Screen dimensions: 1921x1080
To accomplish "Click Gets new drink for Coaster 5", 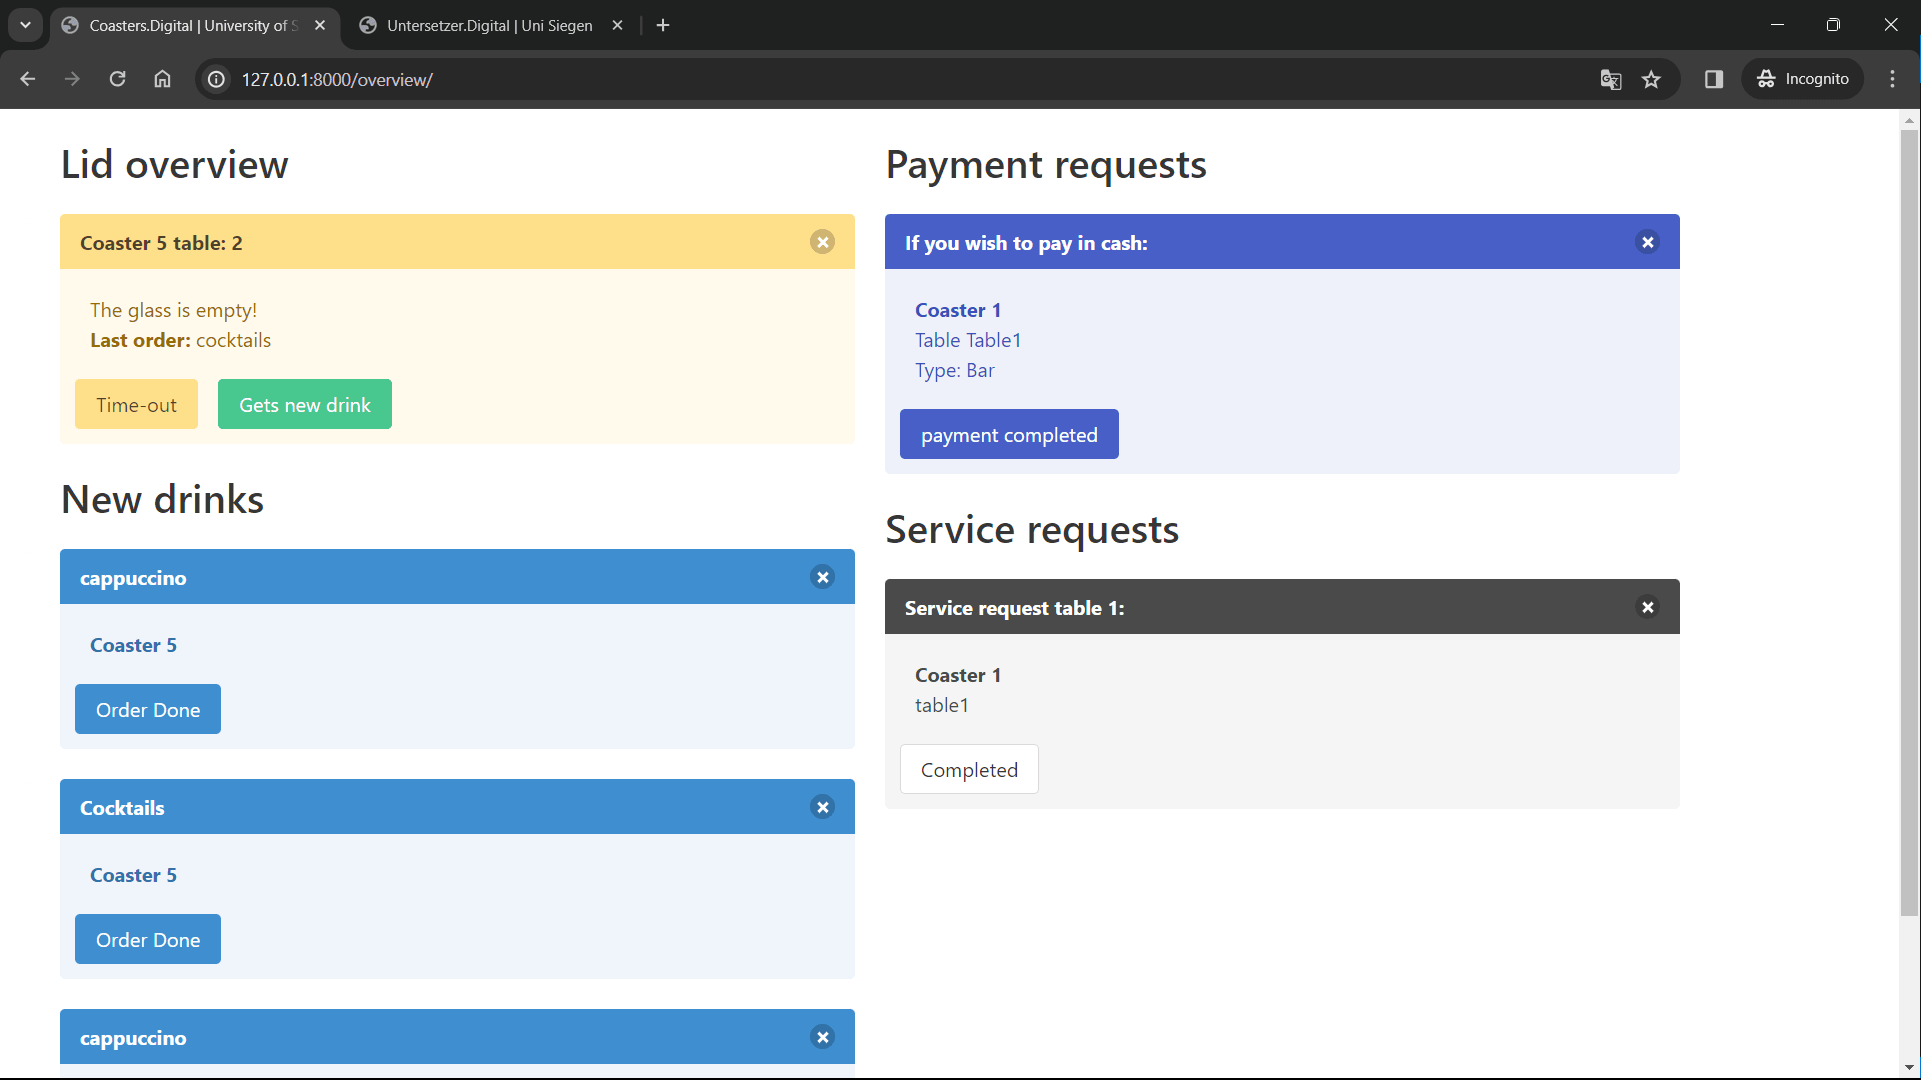I will [303, 405].
